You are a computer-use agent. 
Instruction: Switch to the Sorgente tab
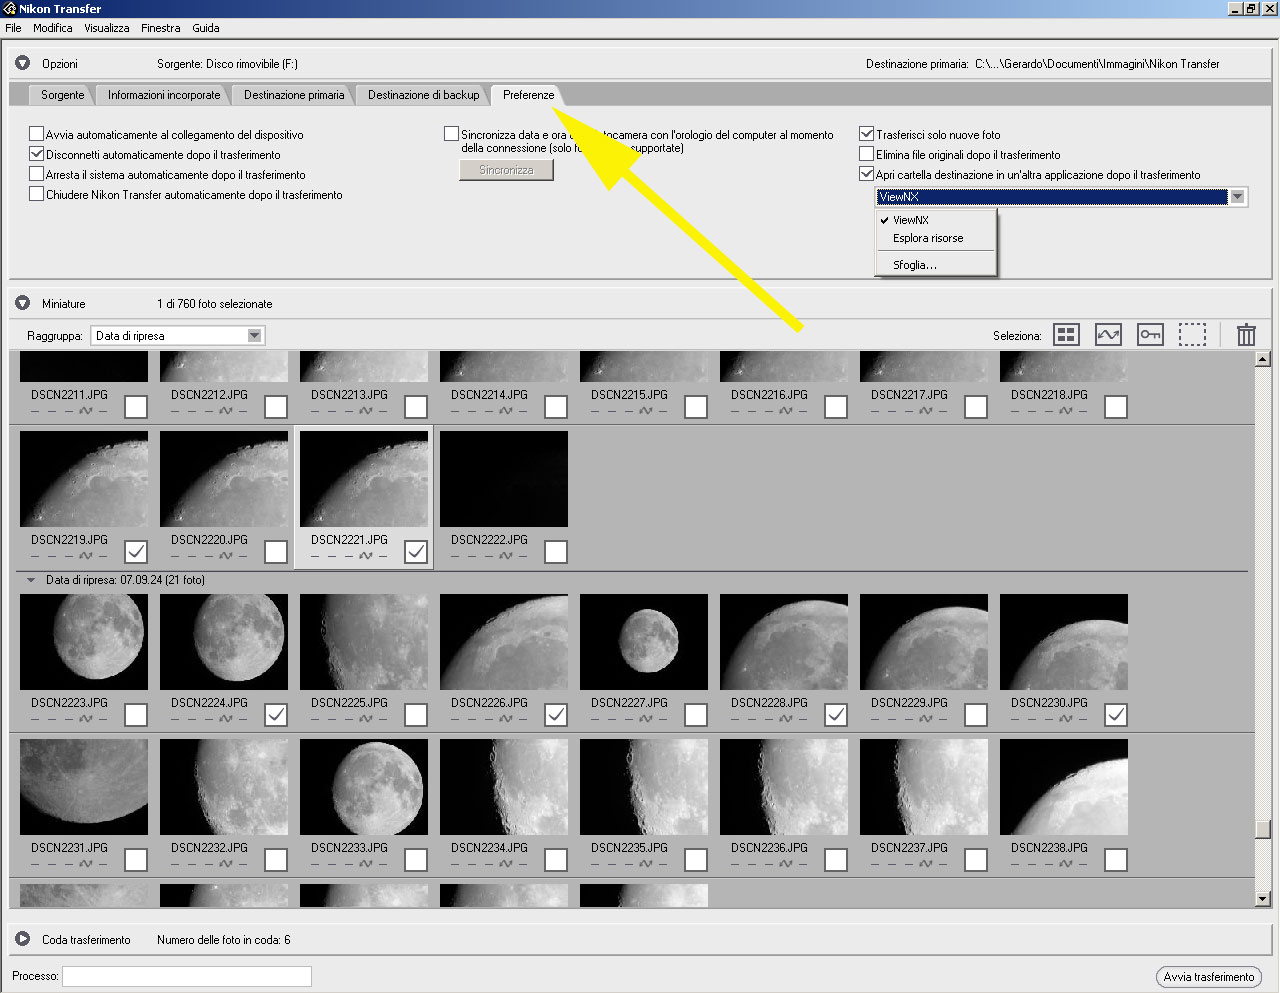point(62,95)
